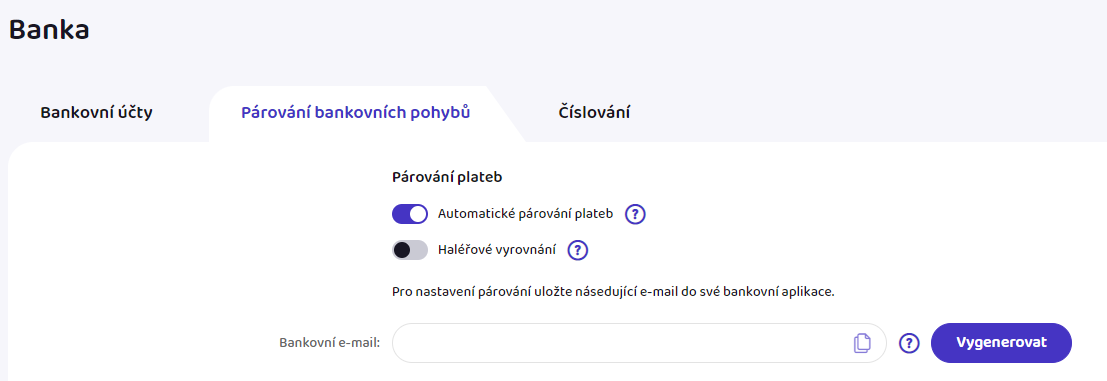This screenshot has width=1107, height=381.
Task: Click the Bankovní e-mail field label
Action: [330, 343]
